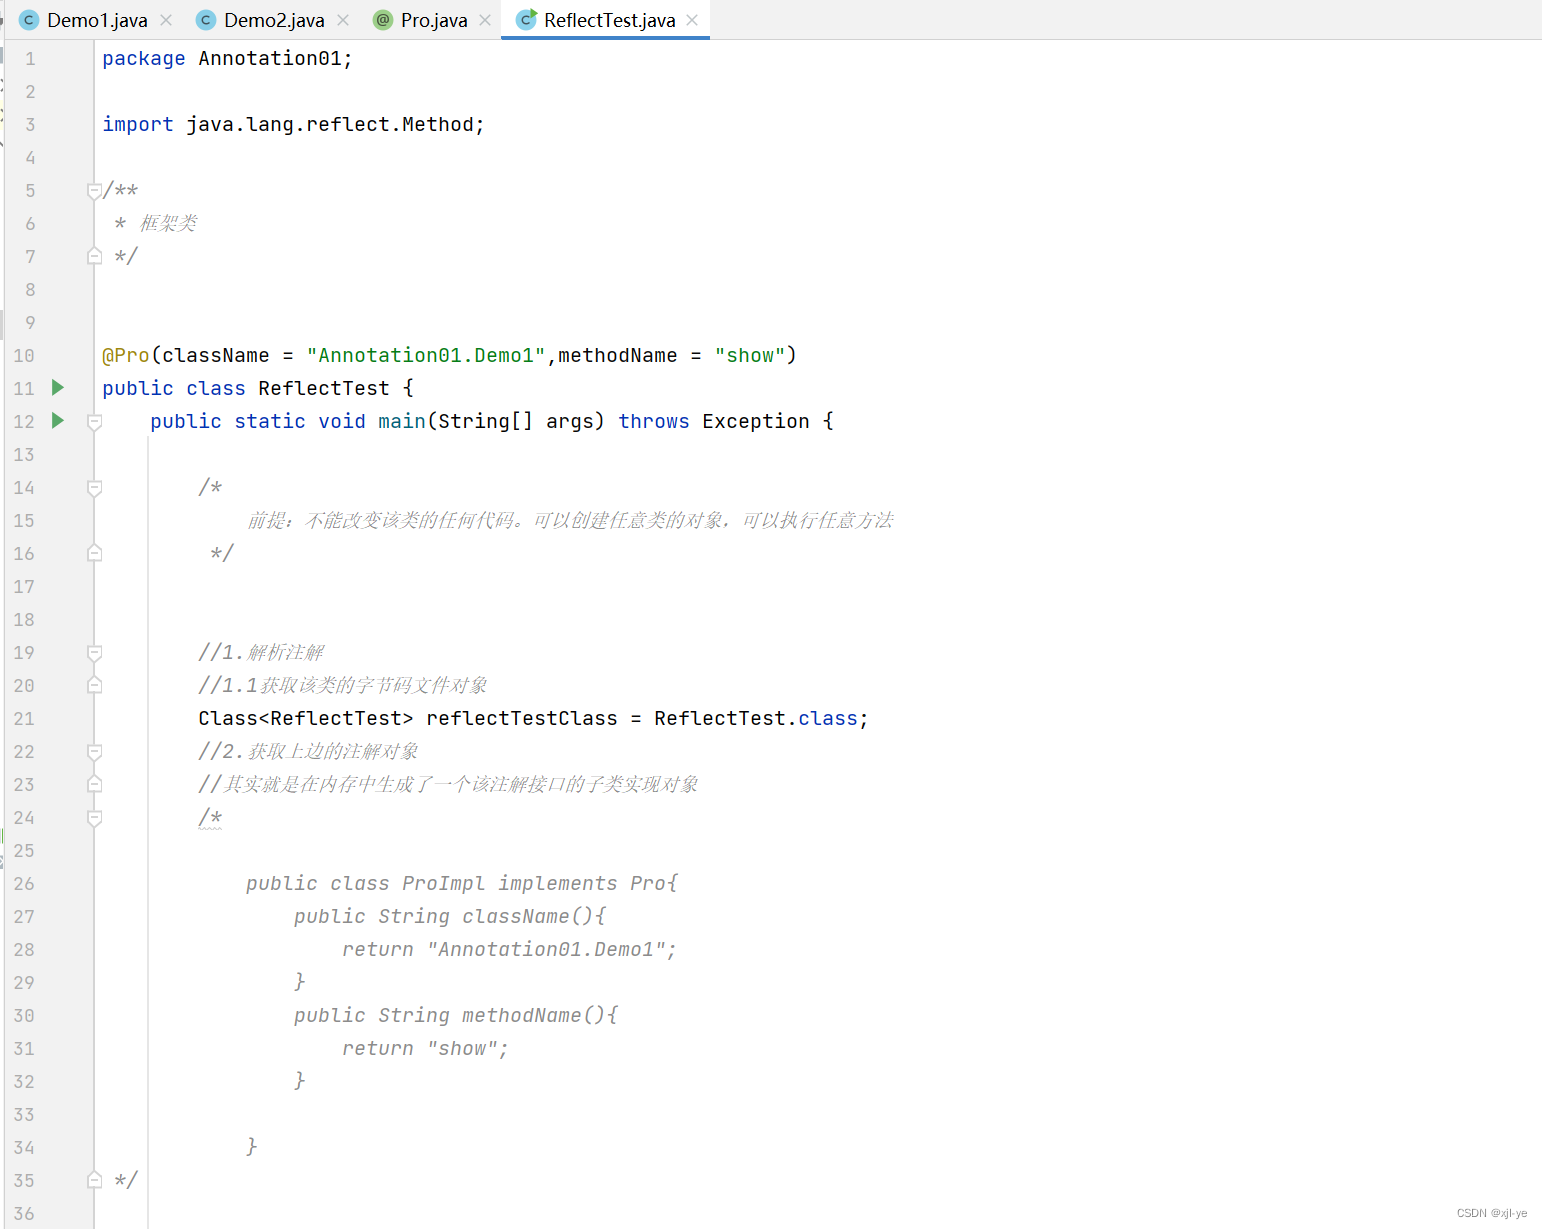This screenshot has height=1229, width=1542.
Task: Click package Annotation01 declaration
Action: tap(227, 58)
